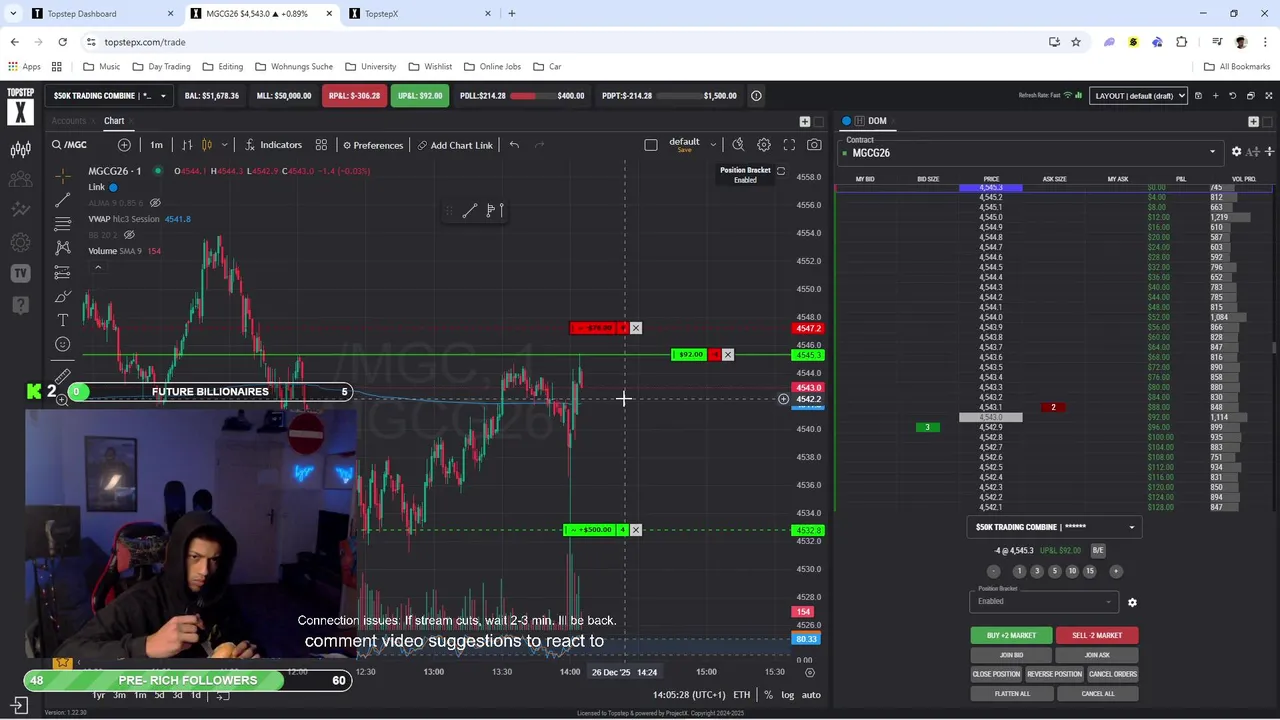Screen dimensions: 1280x720
Task: Open the TV sidebar icon
Action: (x=20, y=273)
